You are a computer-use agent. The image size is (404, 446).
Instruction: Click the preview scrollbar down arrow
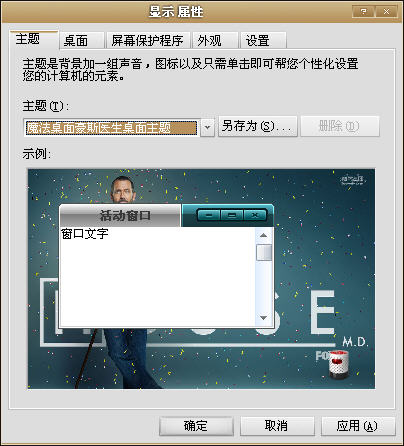point(264,318)
